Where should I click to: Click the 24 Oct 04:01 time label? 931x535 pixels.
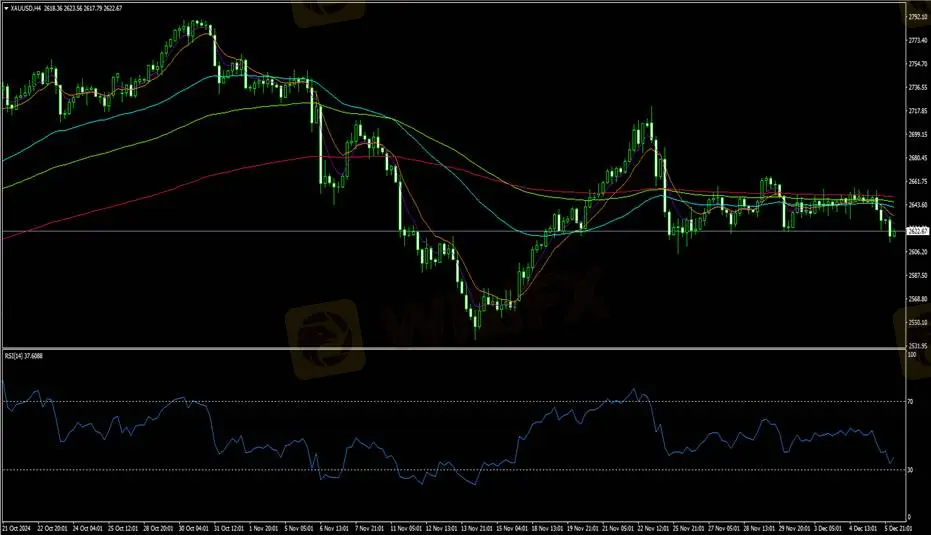coord(87,528)
